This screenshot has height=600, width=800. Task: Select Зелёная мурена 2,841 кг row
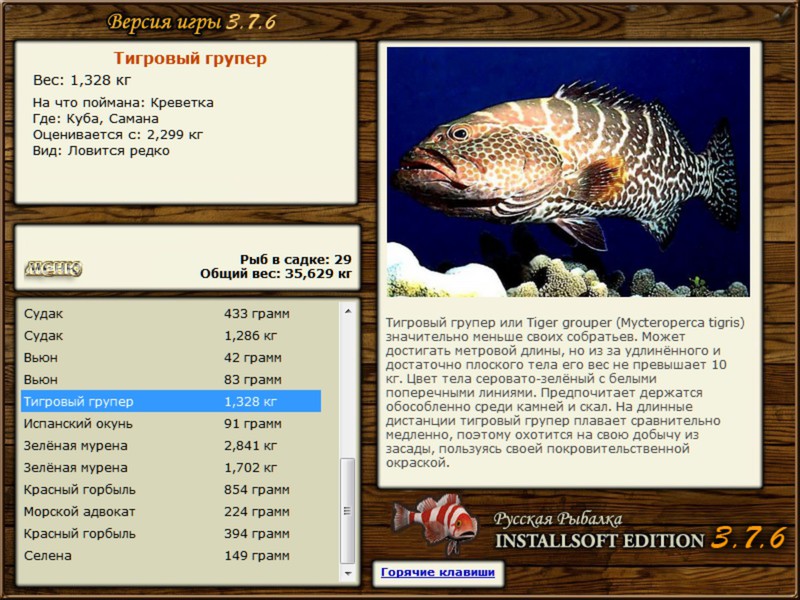click(171, 445)
